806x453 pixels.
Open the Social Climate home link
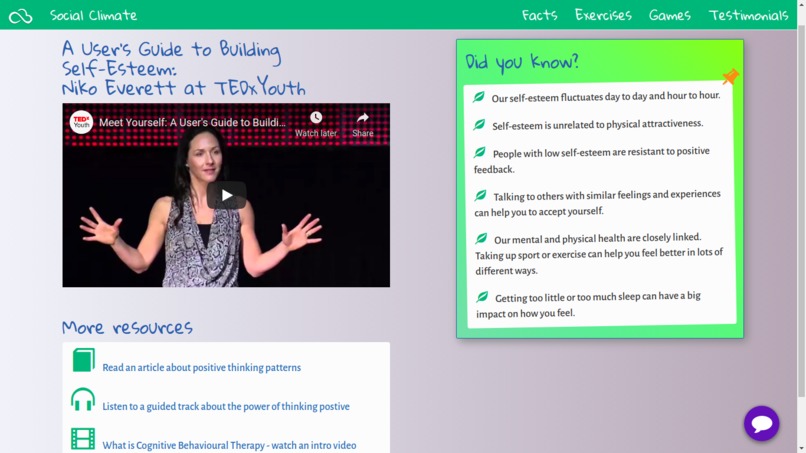93,15
